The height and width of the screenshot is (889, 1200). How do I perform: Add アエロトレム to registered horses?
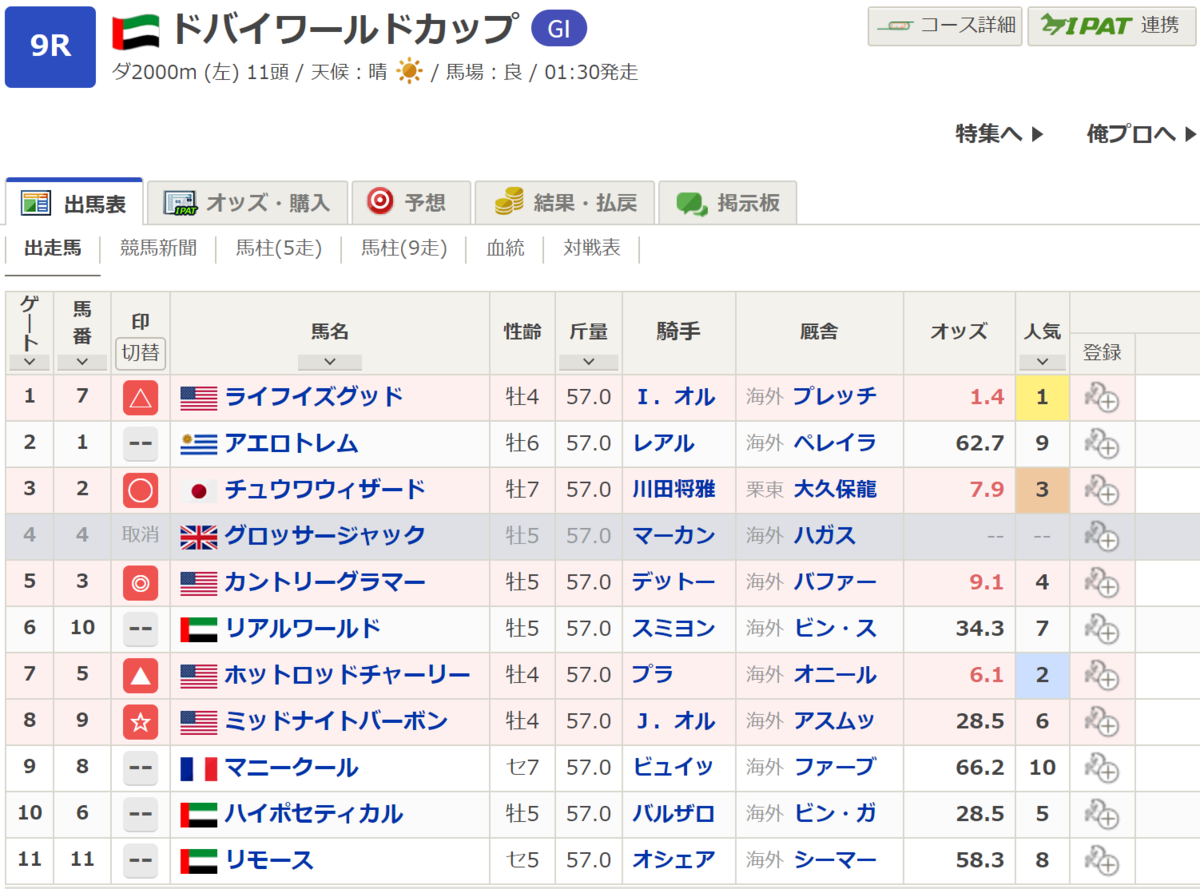coord(1101,443)
